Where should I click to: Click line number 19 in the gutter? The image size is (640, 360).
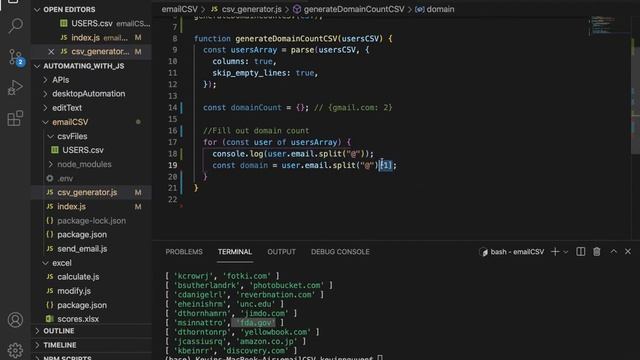[173, 165]
